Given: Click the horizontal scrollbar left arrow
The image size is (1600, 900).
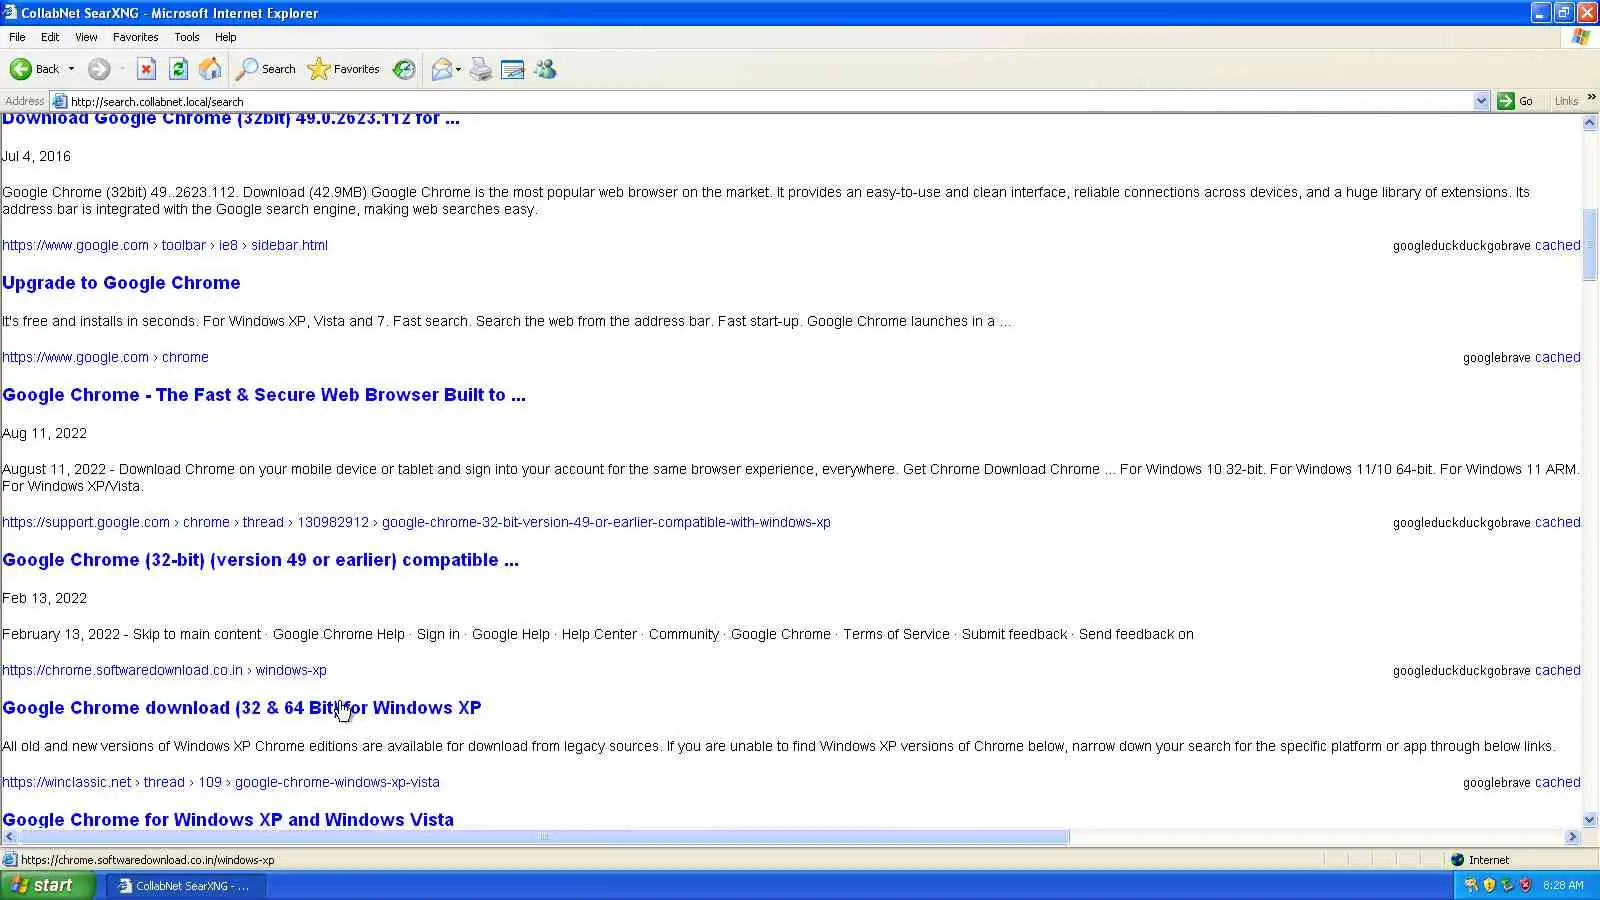Looking at the screenshot, I should 9,837.
